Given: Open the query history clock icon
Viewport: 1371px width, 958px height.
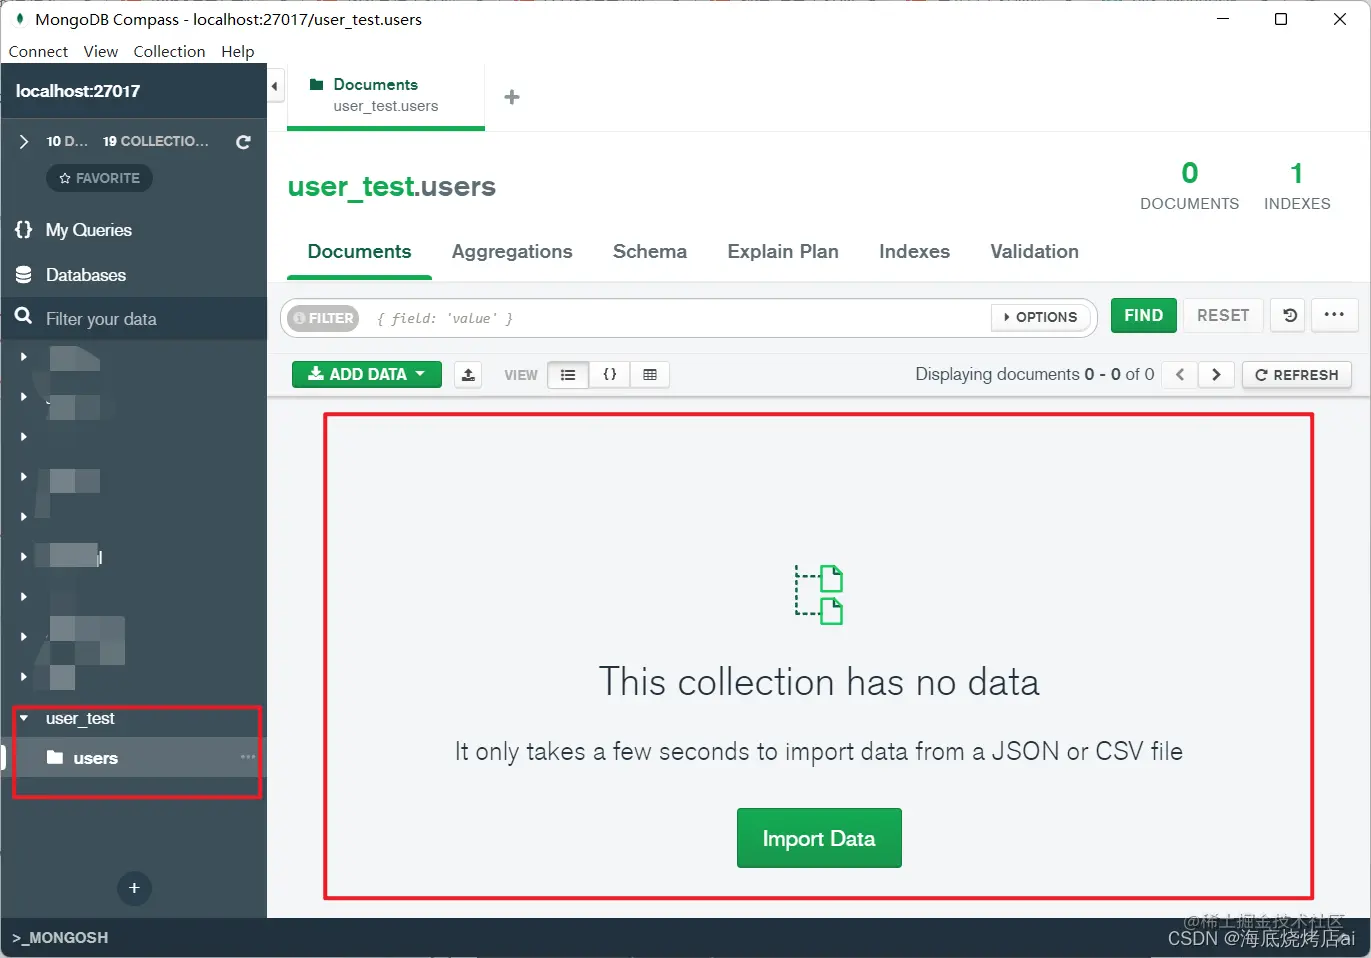Looking at the screenshot, I should point(1290,315).
